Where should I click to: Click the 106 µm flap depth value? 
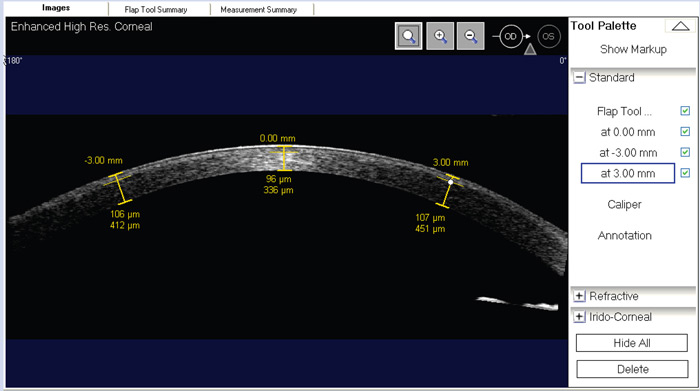point(125,214)
